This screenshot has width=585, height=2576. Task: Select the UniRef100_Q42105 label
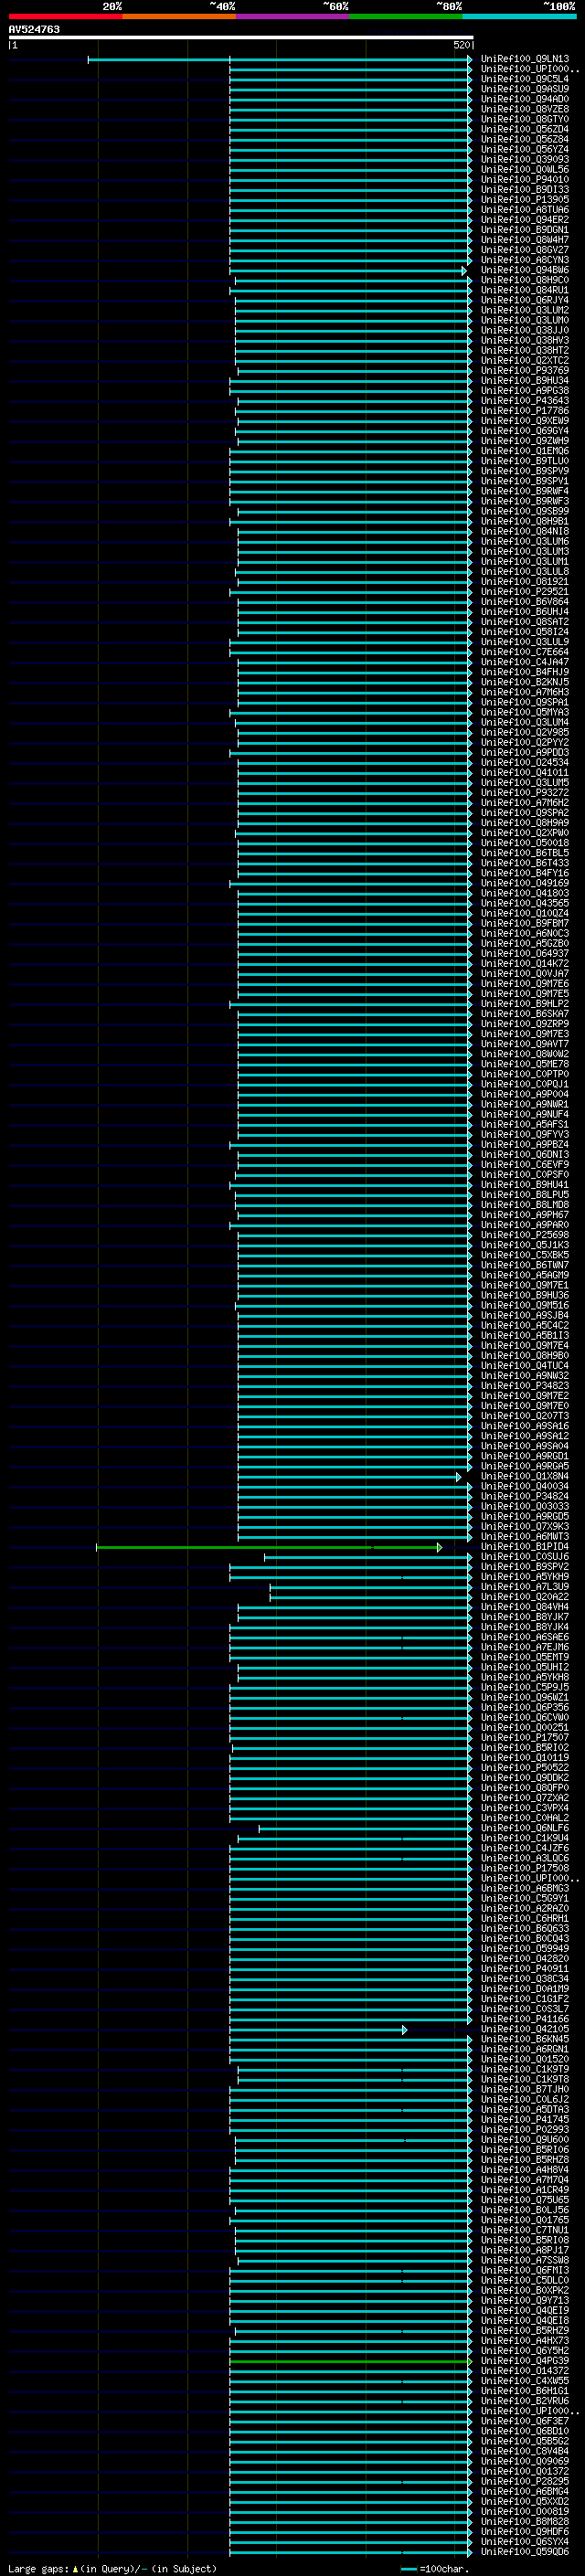pyautogui.click(x=525, y=2029)
